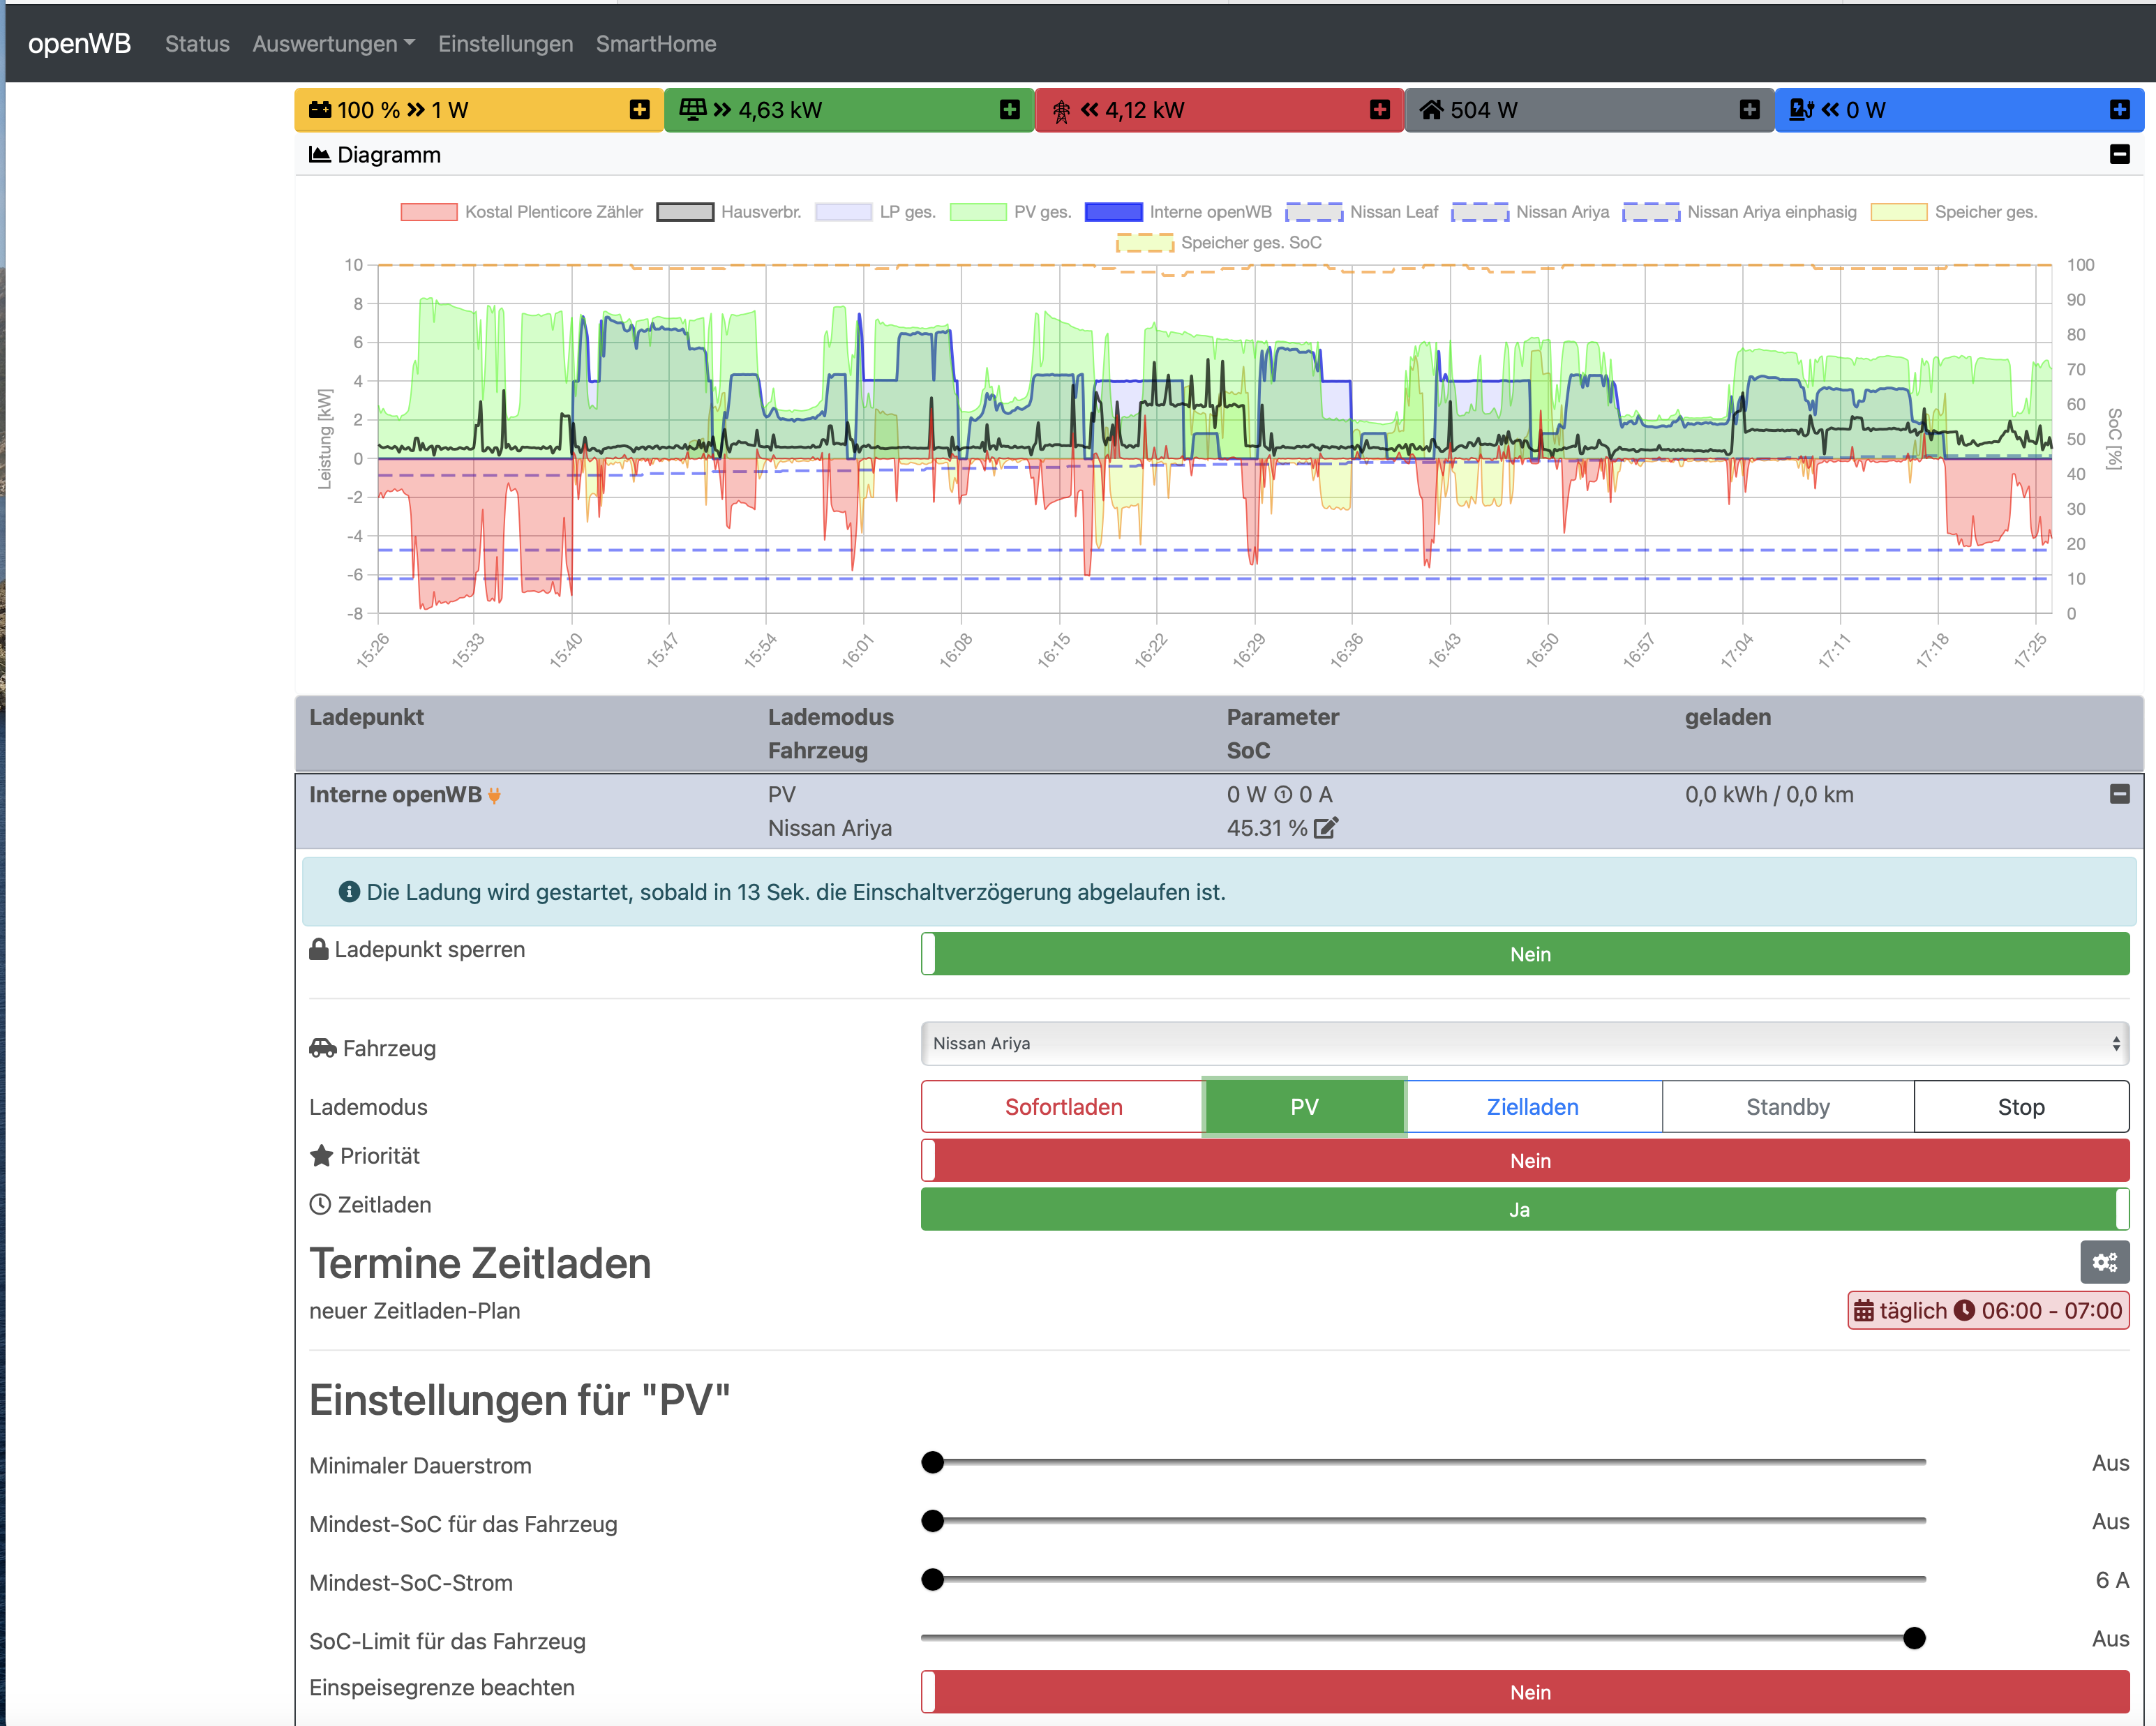
Task: Click the openWB brand logo
Action: click(x=79, y=44)
